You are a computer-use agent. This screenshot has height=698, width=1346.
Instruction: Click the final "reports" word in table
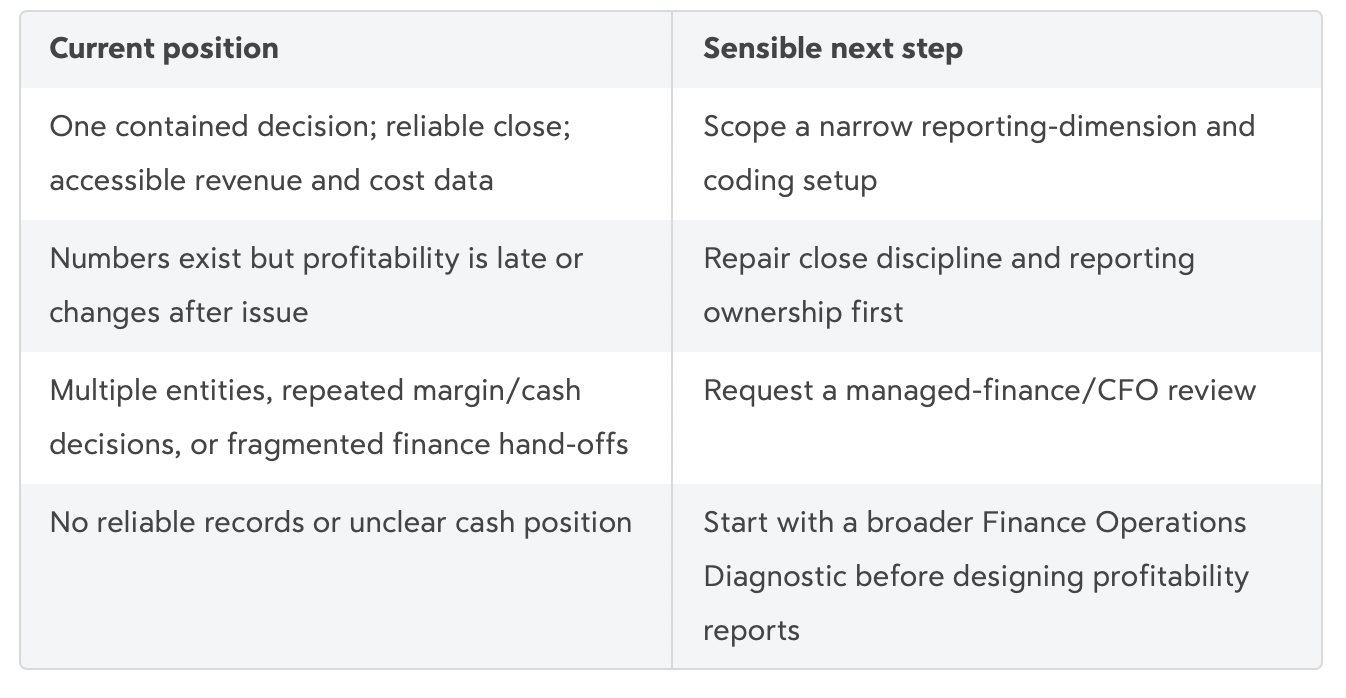pyautogui.click(x=751, y=631)
